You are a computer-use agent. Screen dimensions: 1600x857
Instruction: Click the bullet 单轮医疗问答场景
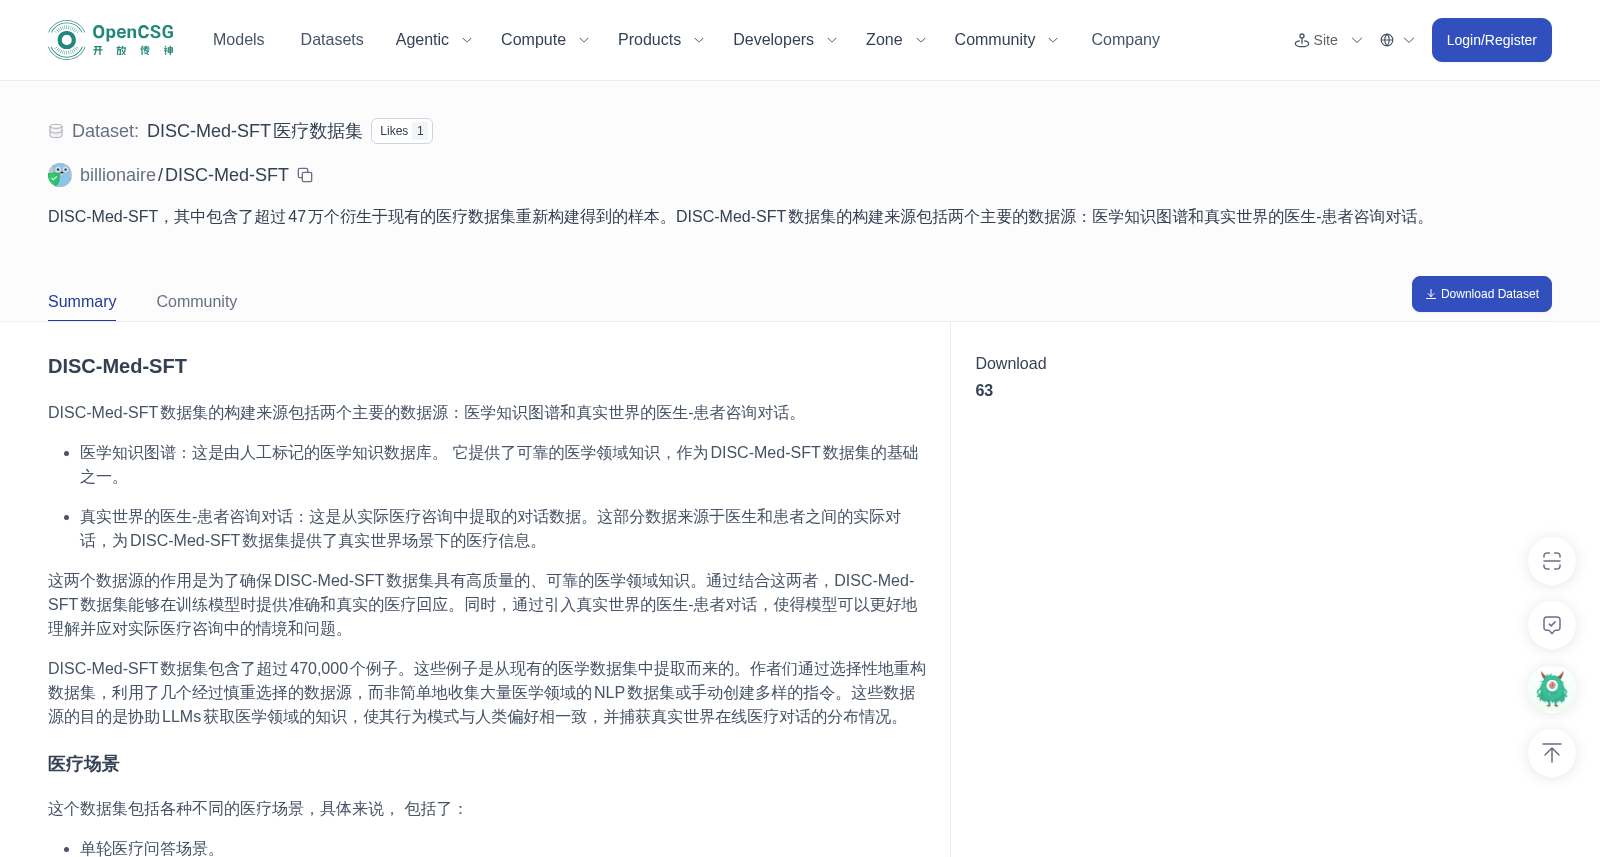tap(148, 848)
